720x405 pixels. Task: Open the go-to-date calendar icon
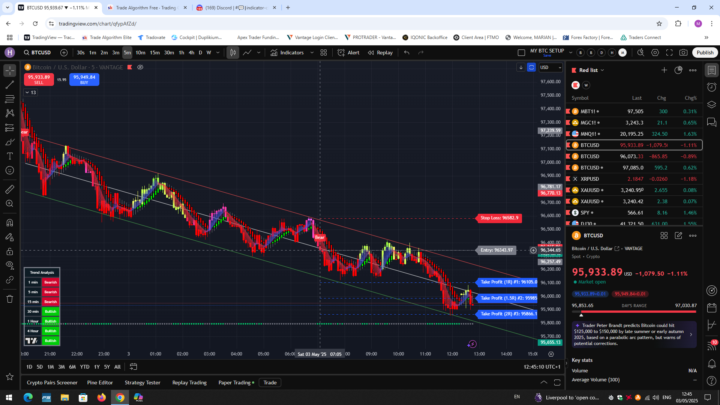[x=133, y=367]
